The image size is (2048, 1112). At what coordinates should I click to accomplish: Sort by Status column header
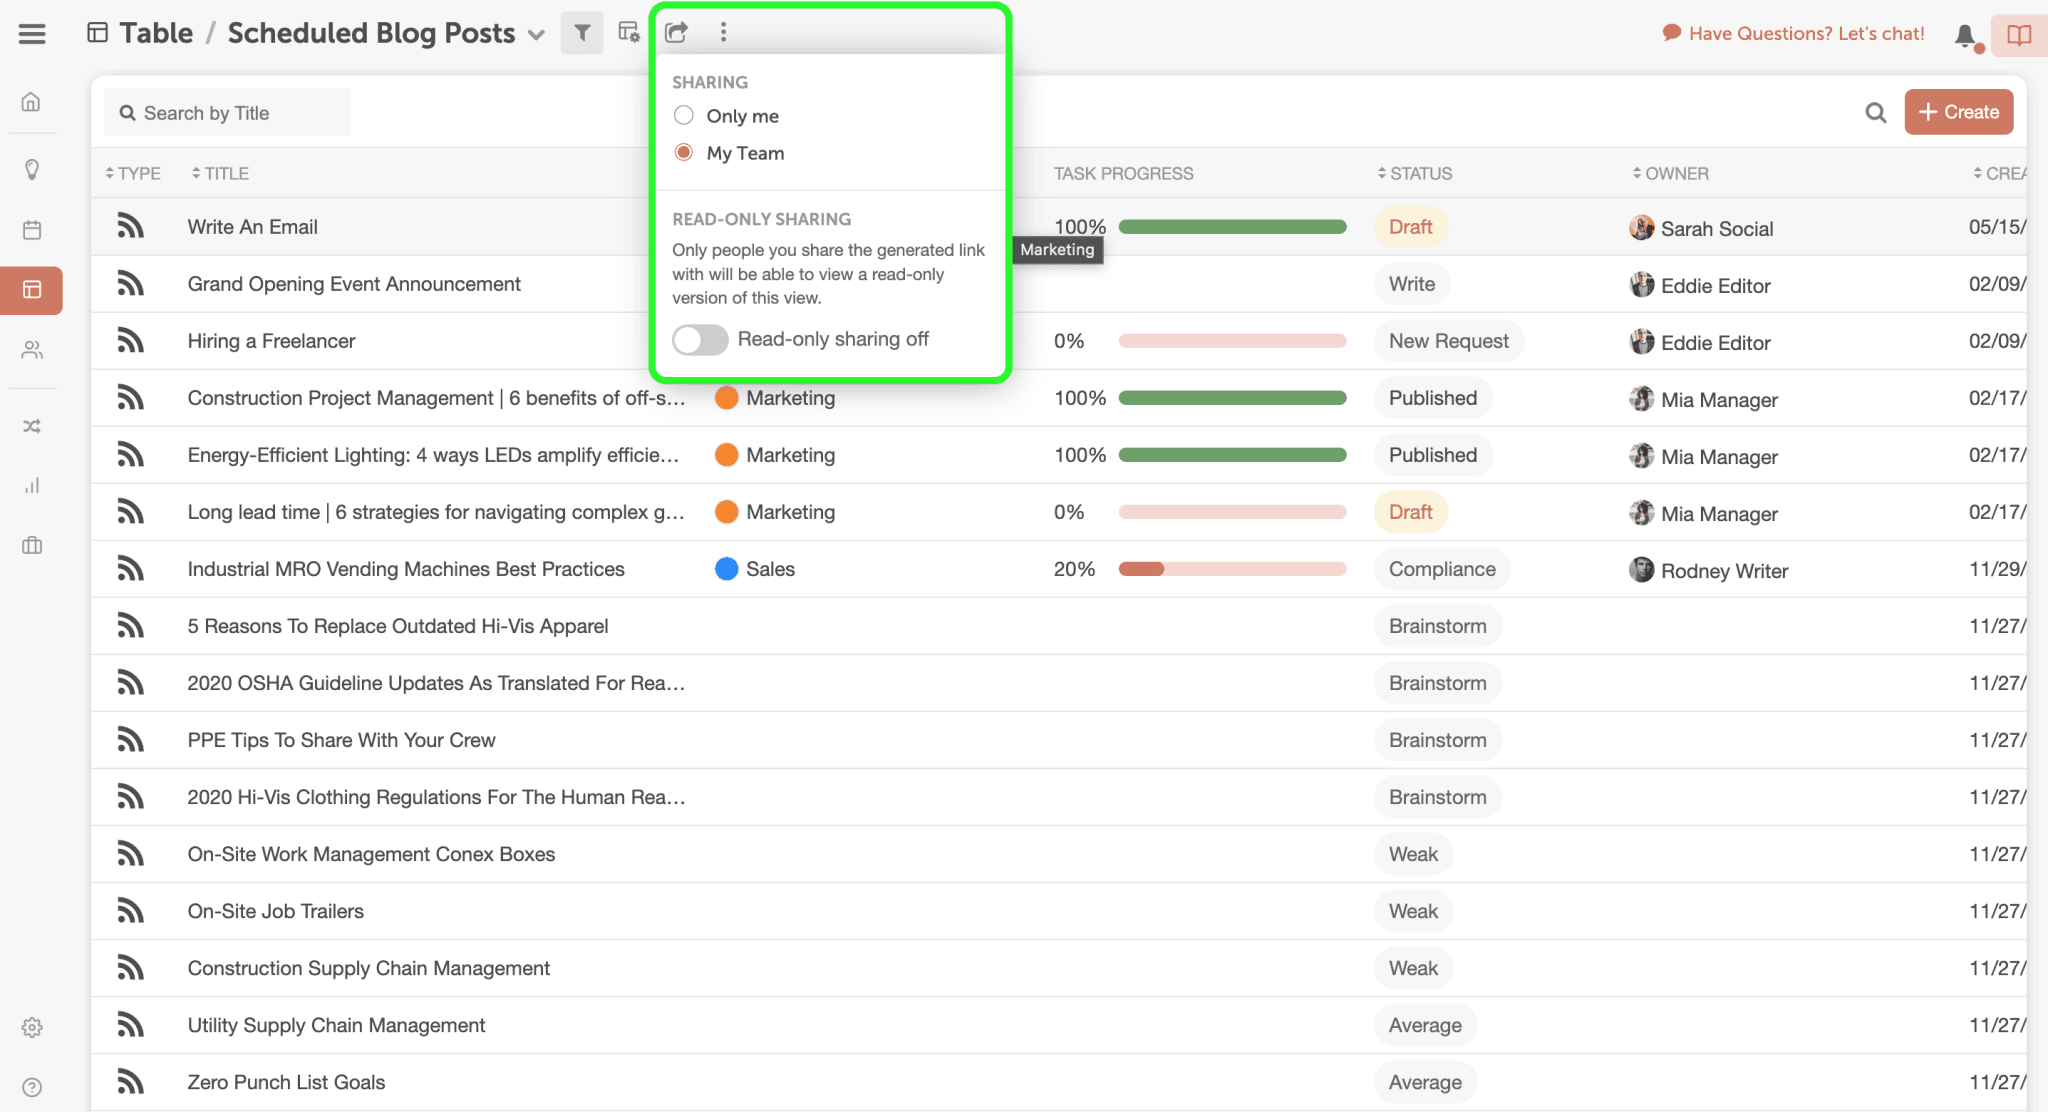(1419, 174)
